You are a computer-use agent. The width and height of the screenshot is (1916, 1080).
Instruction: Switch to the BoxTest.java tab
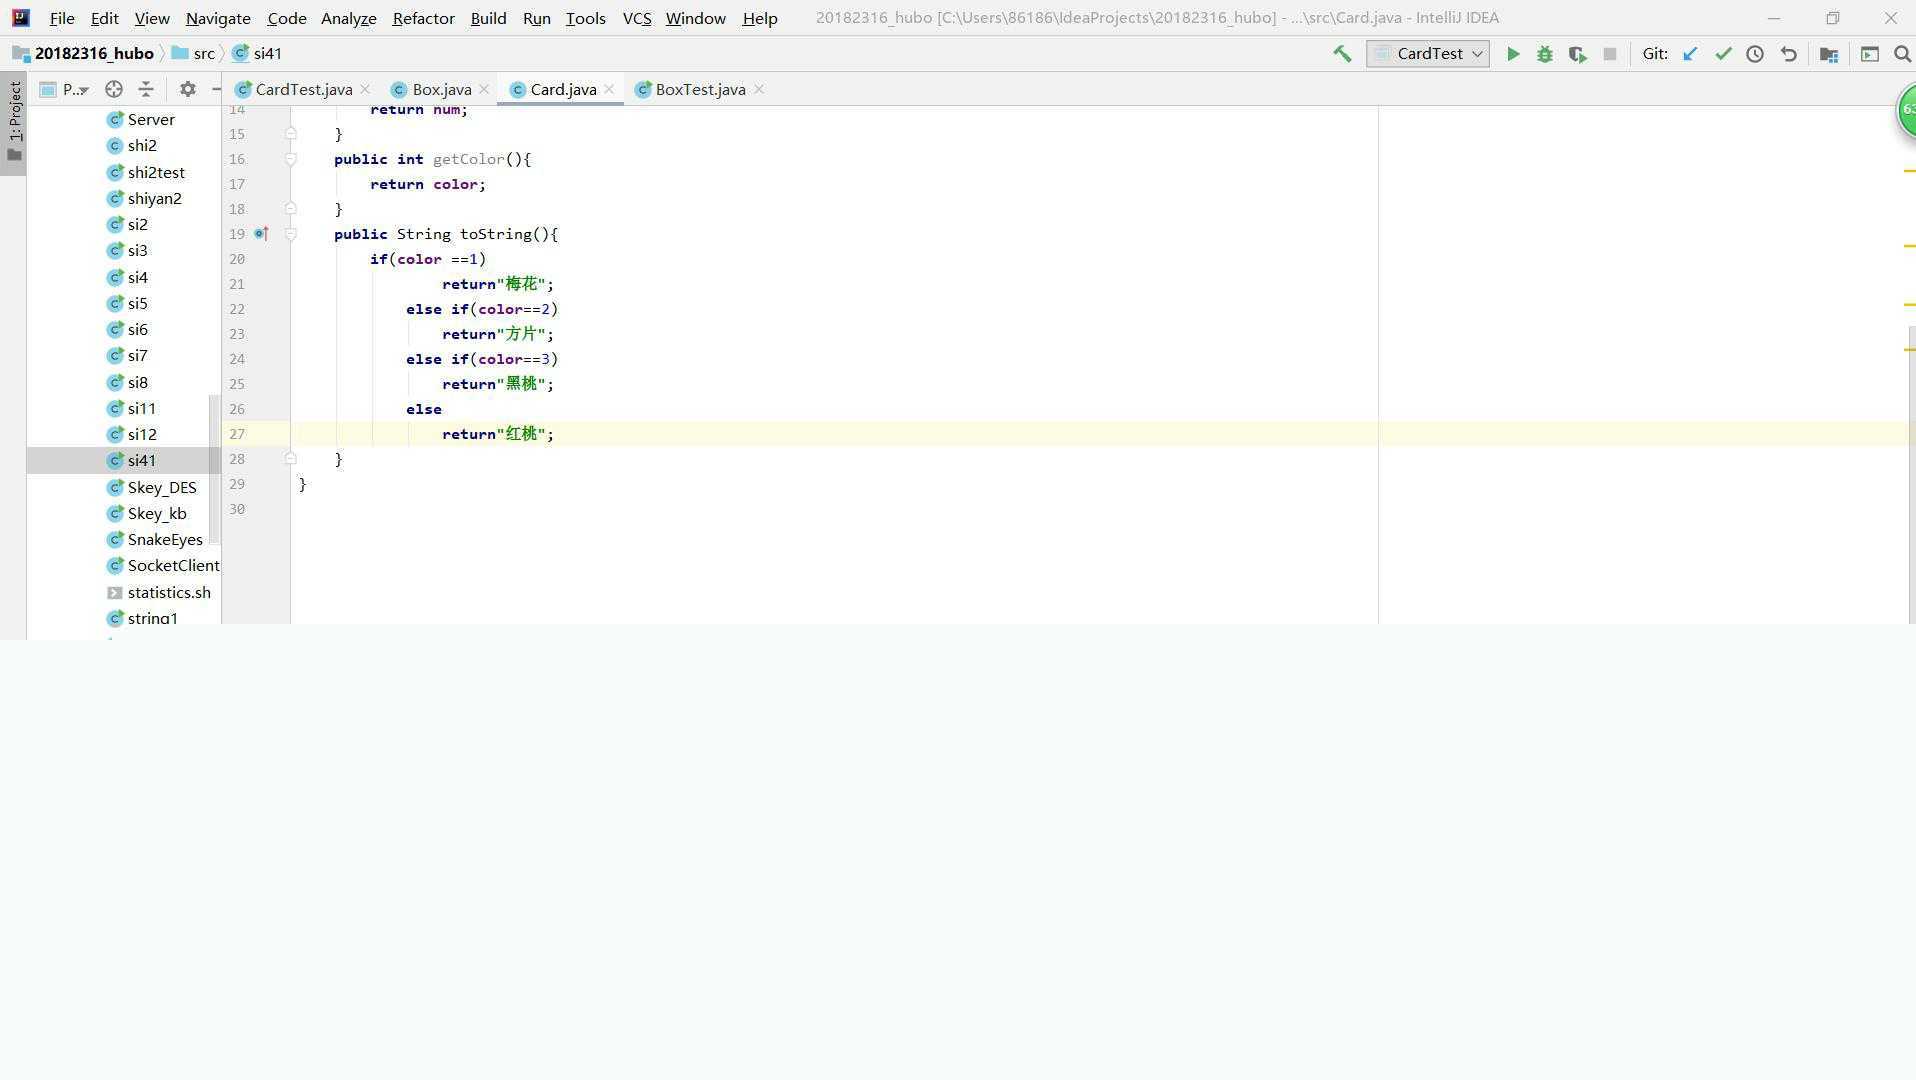click(700, 89)
